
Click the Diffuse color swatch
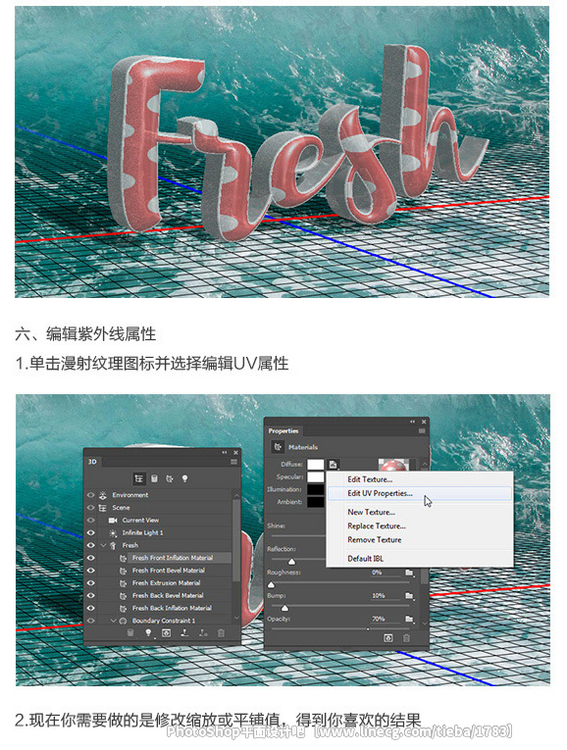click(316, 464)
